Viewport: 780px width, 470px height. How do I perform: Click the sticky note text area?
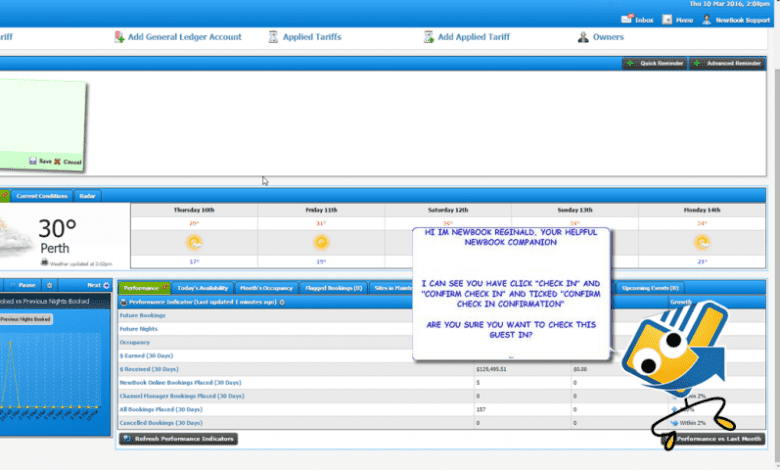pos(42,117)
